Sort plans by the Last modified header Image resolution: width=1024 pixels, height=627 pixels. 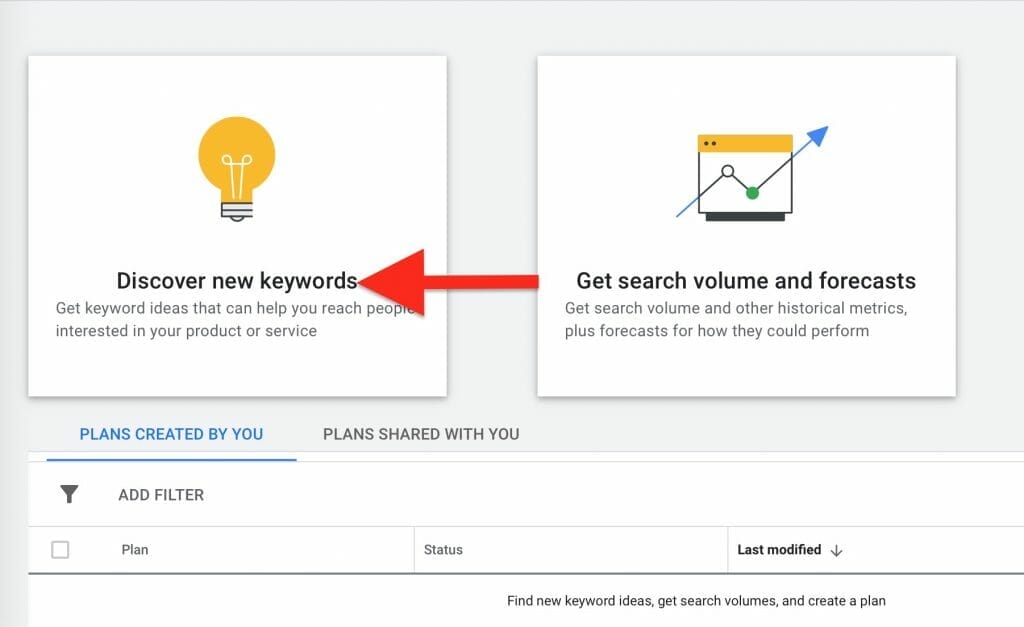[779, 550]
